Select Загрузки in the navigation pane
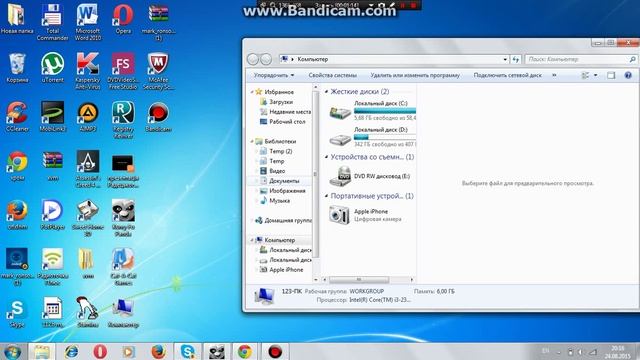The height and width of the screenshot is (360, 640). pyautogui.click(x=281, y=102)
